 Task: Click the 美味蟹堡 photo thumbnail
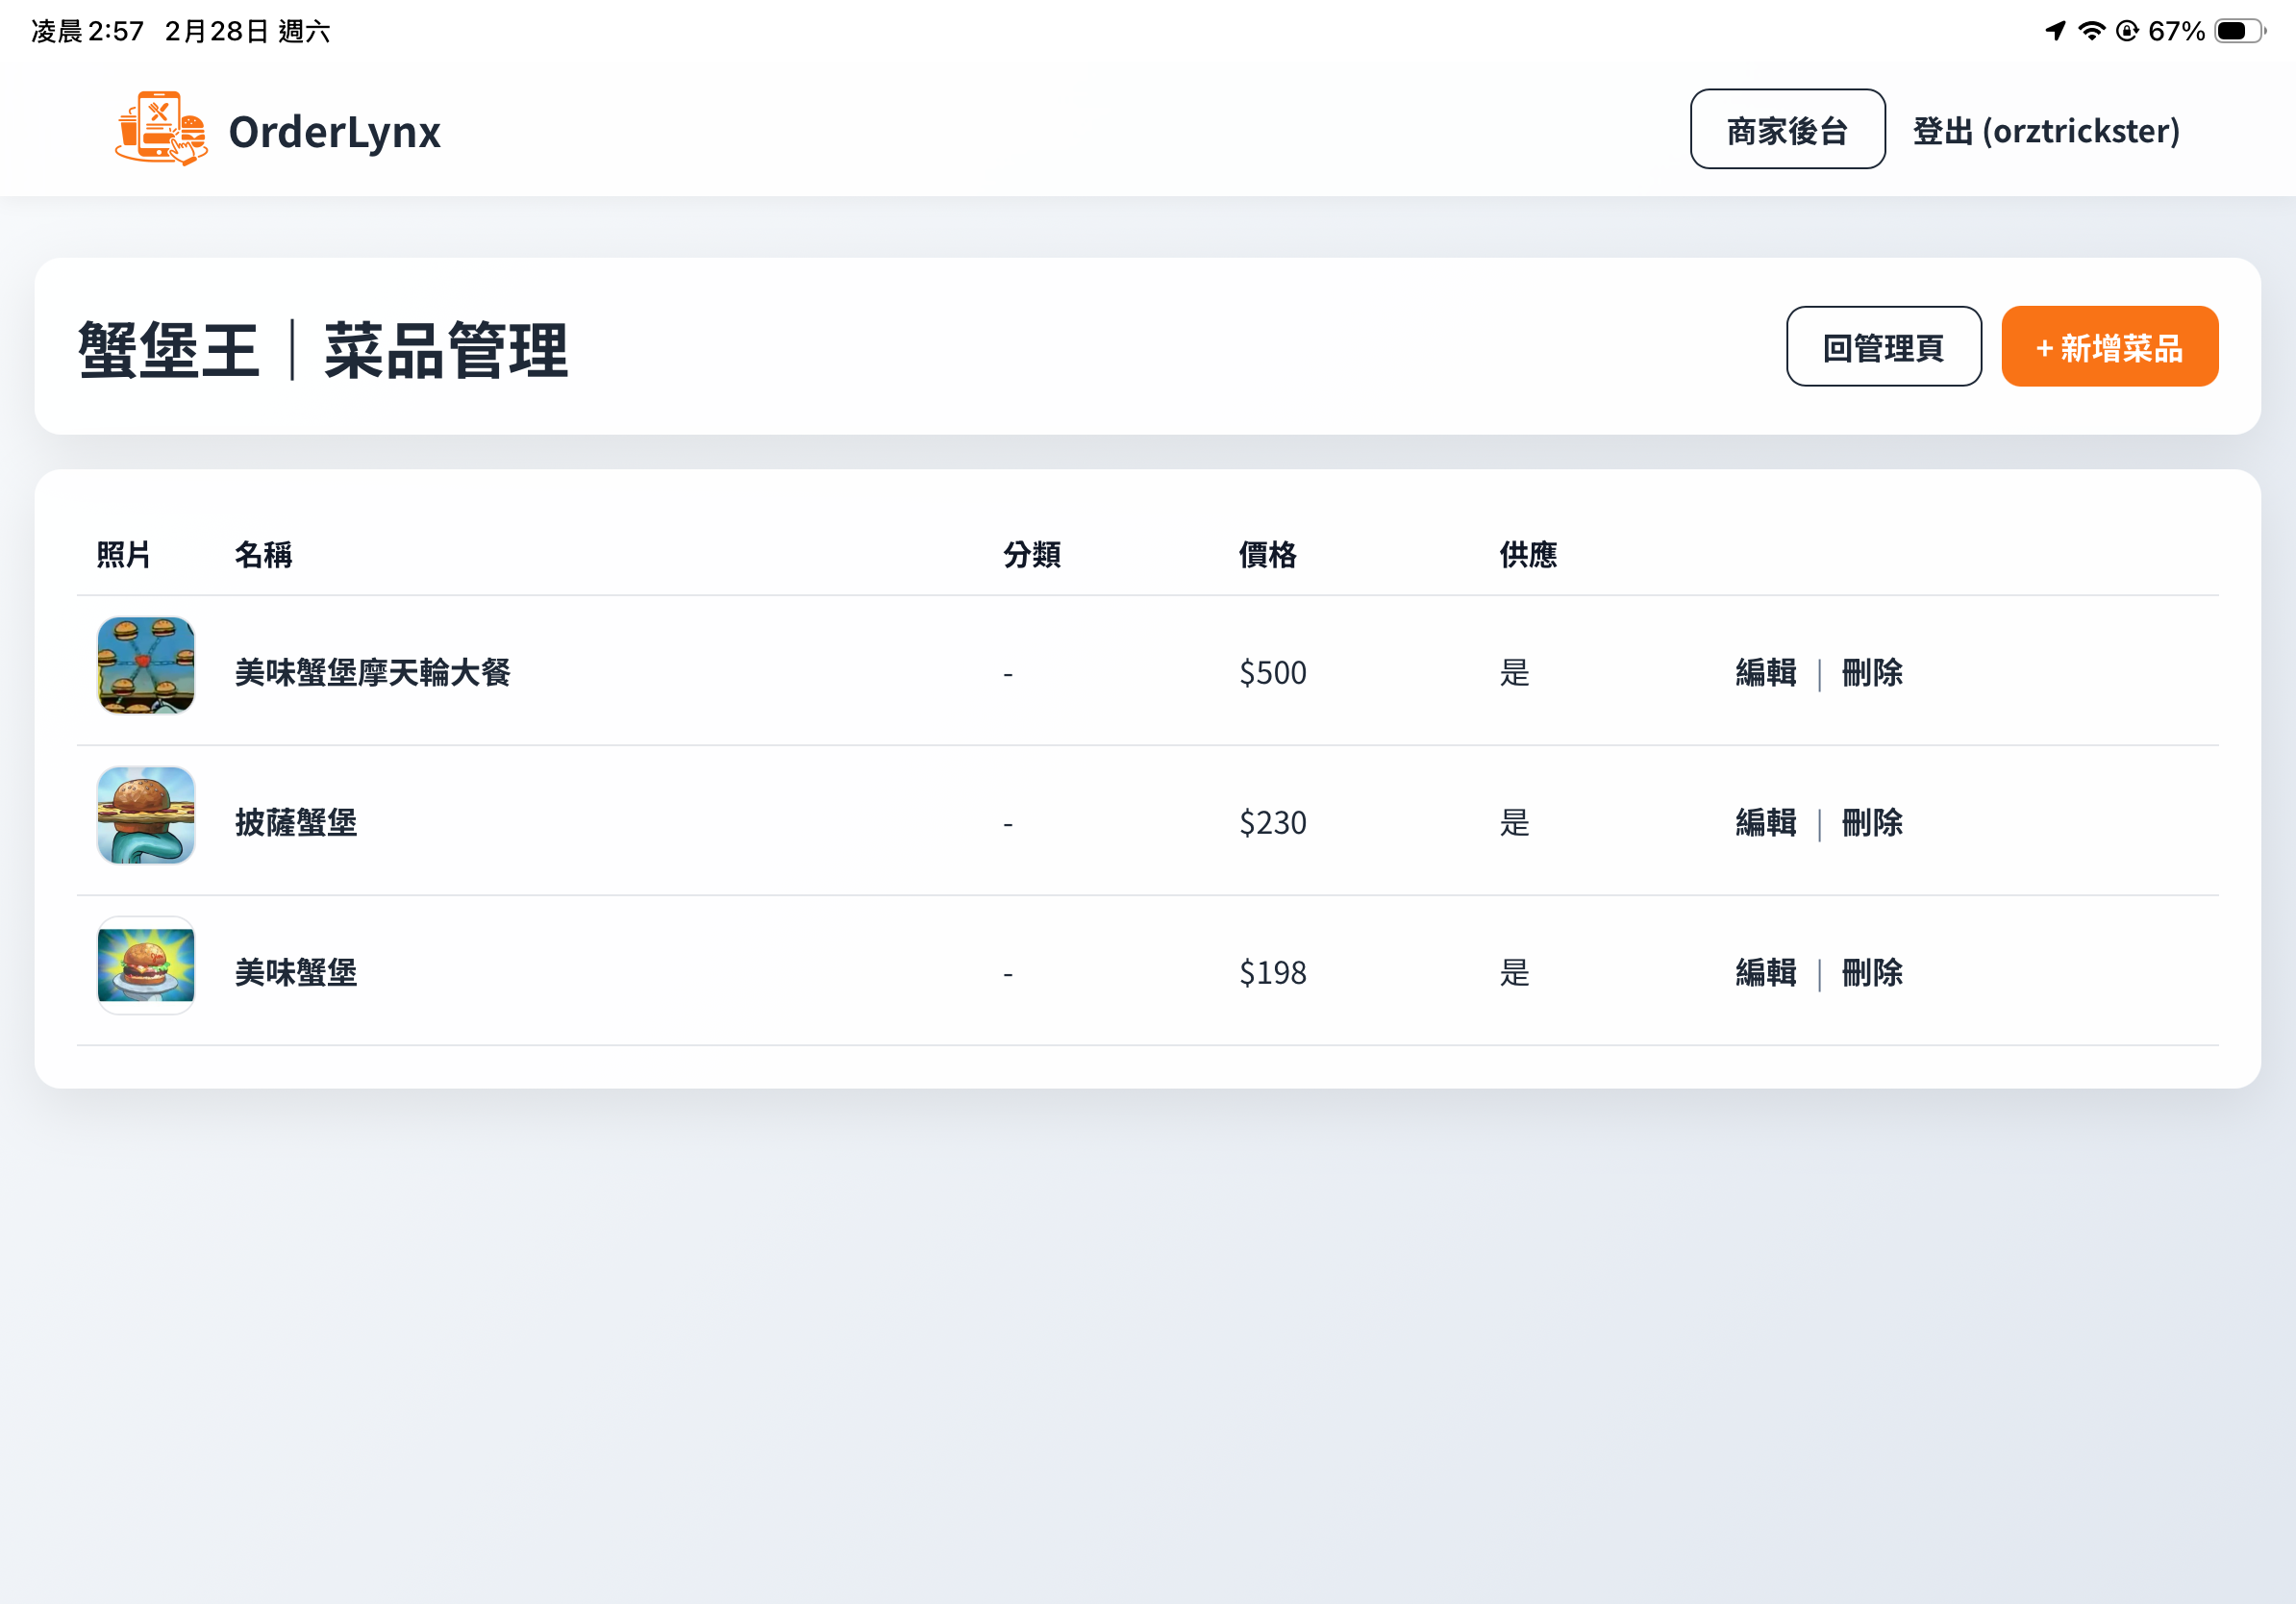[145, 966]
